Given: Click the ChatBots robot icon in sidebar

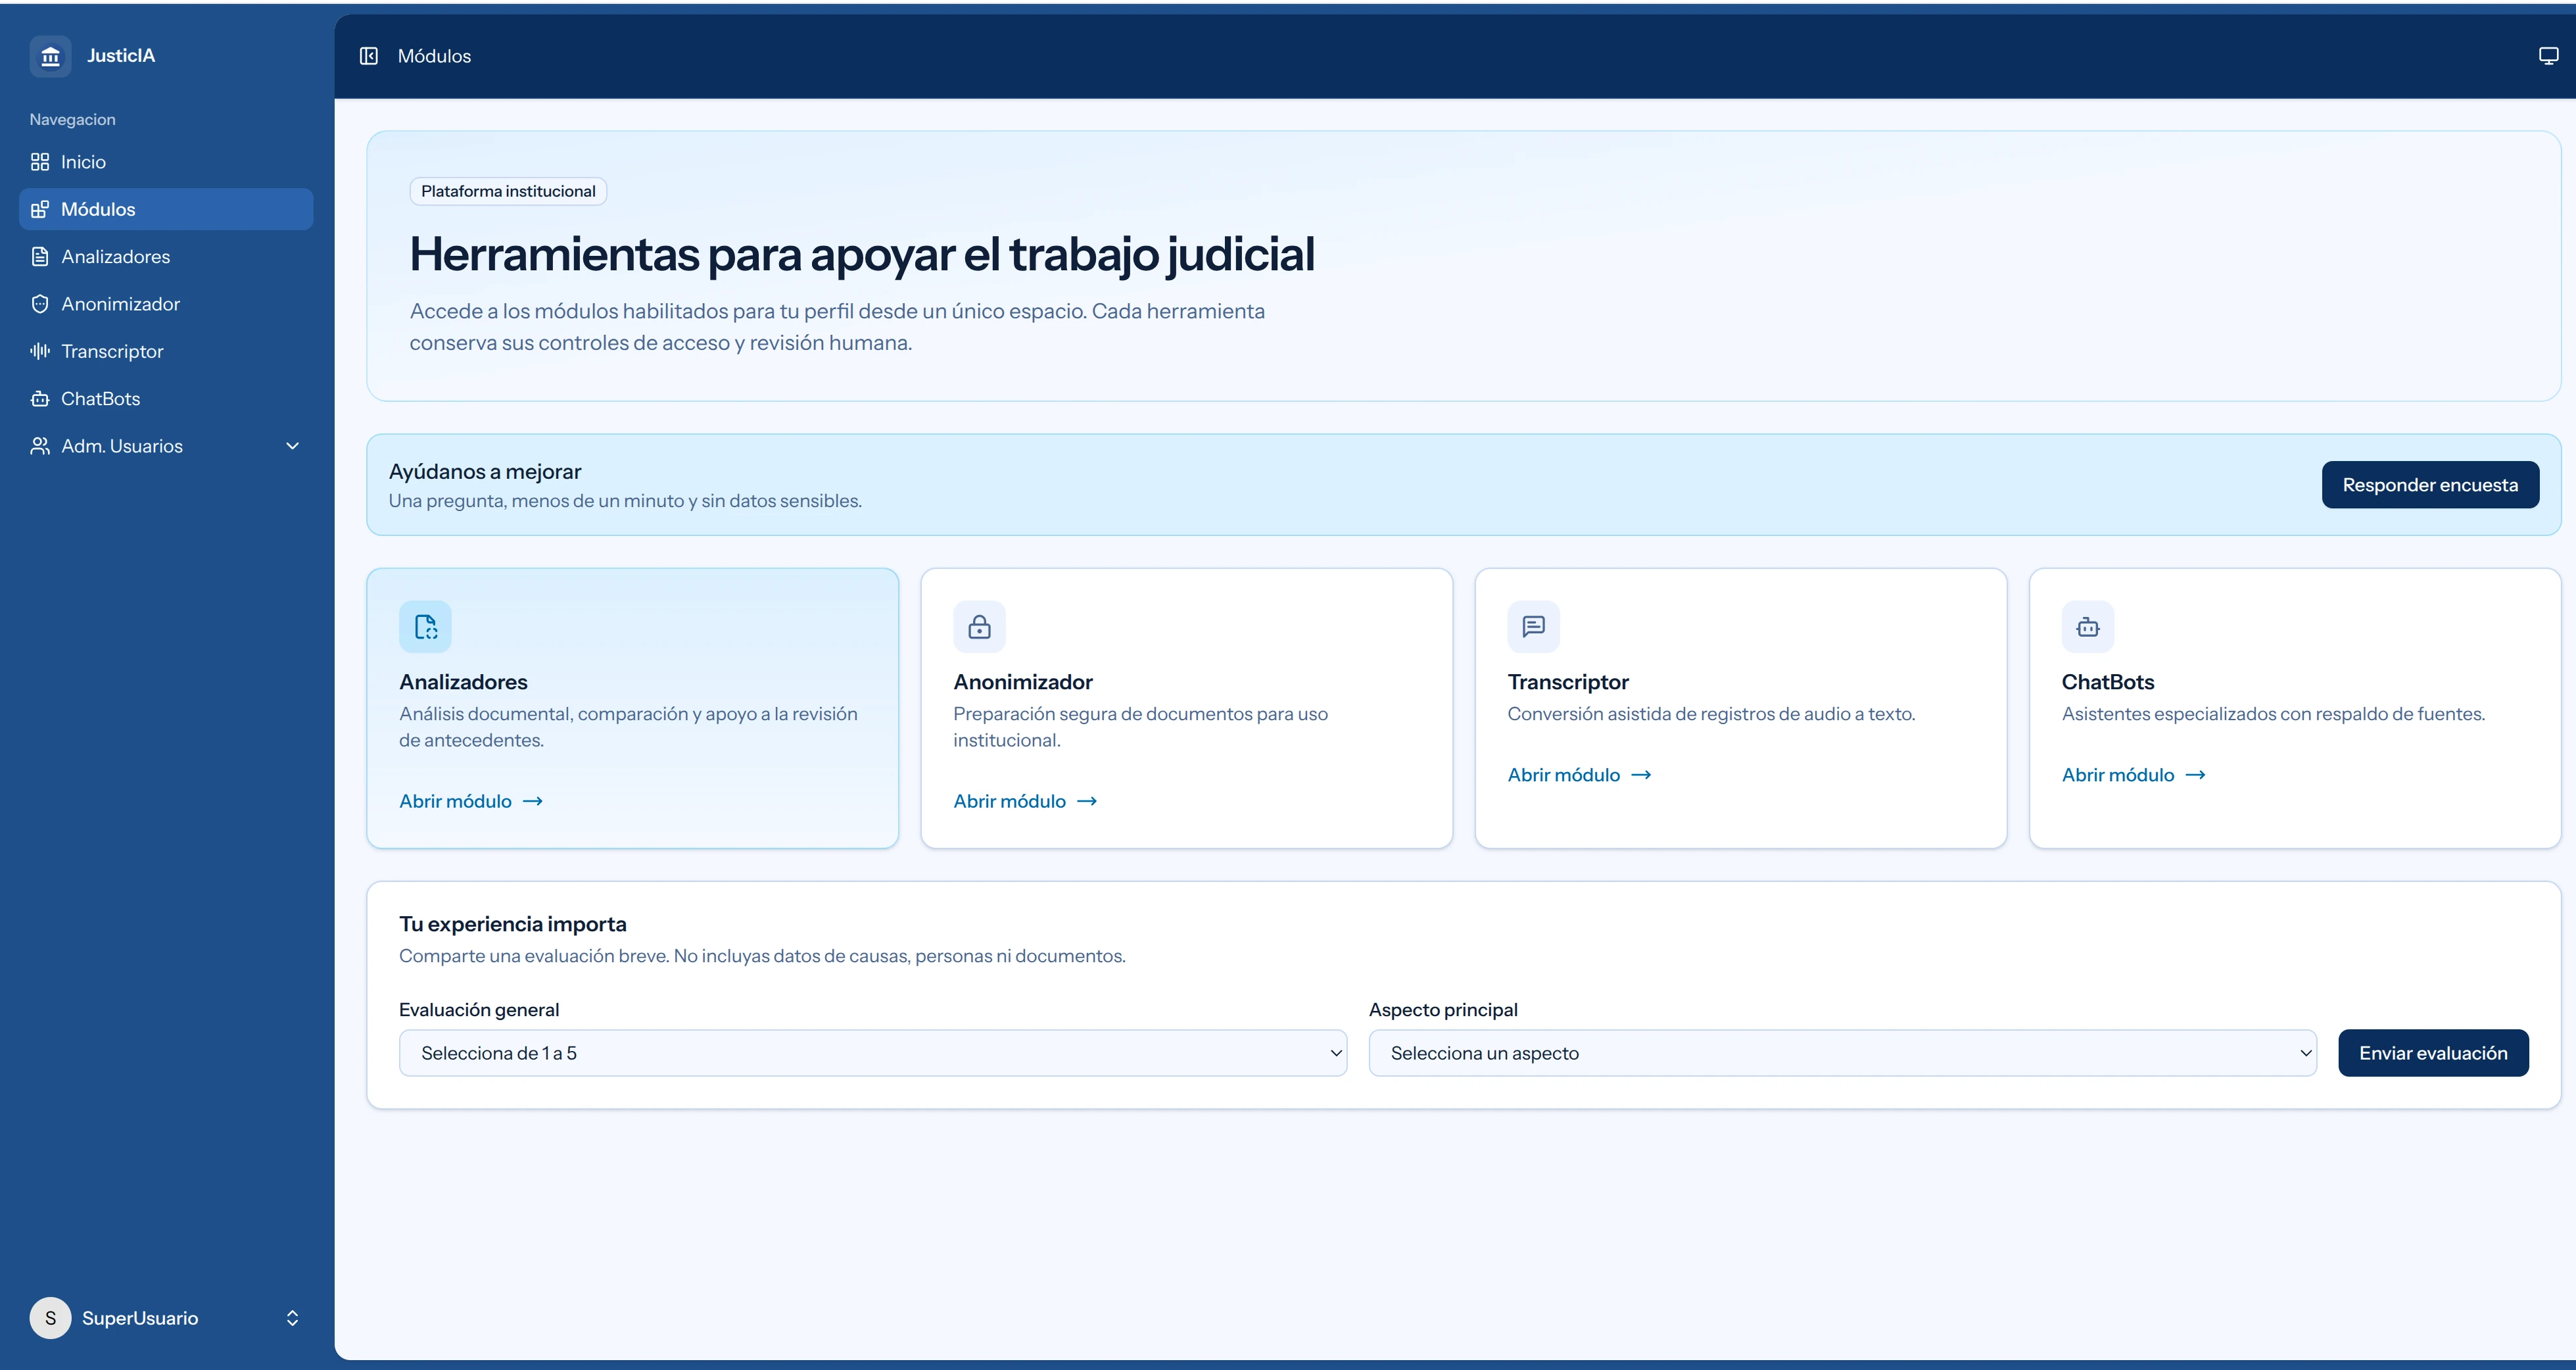Looking at the screenshot, I should coord(40,399).
